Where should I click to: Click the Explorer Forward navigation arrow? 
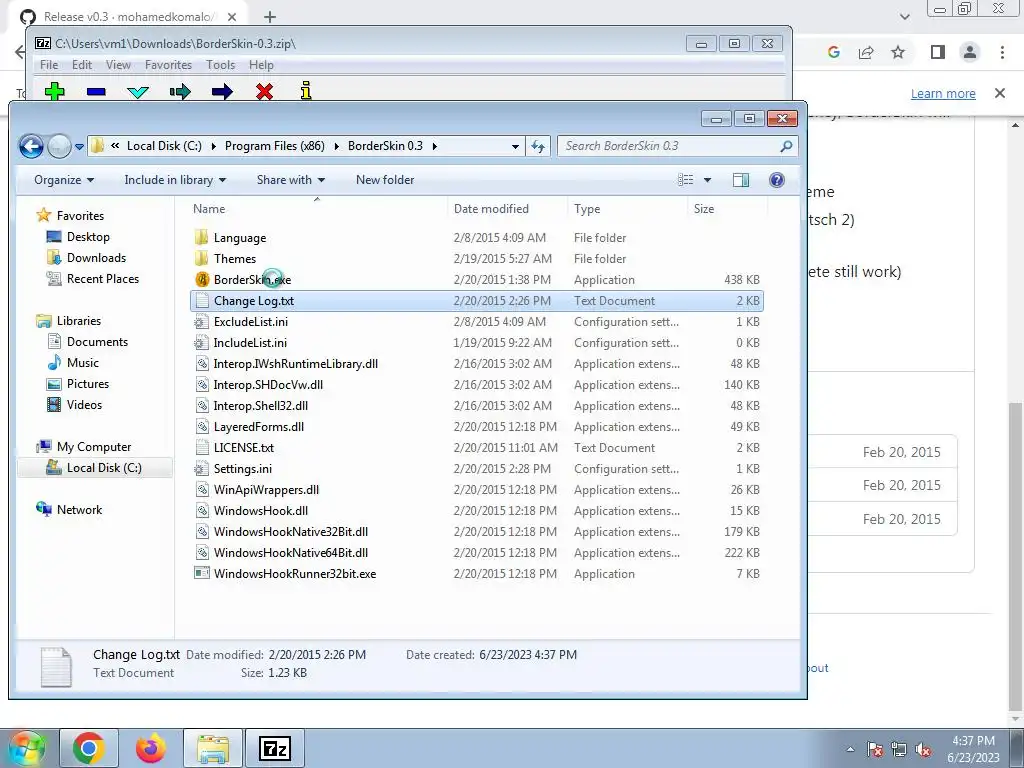(59, 146)
